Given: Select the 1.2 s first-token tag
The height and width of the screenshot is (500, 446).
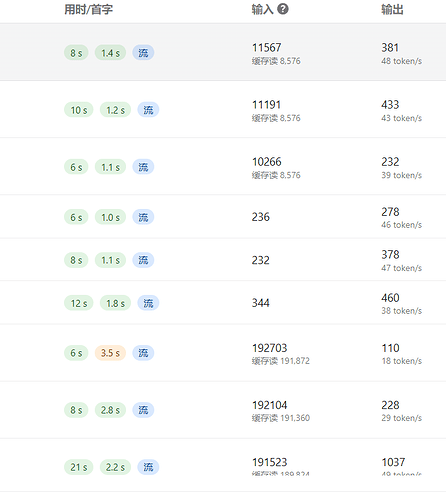Looking at the screenshot, I should 115,110.
